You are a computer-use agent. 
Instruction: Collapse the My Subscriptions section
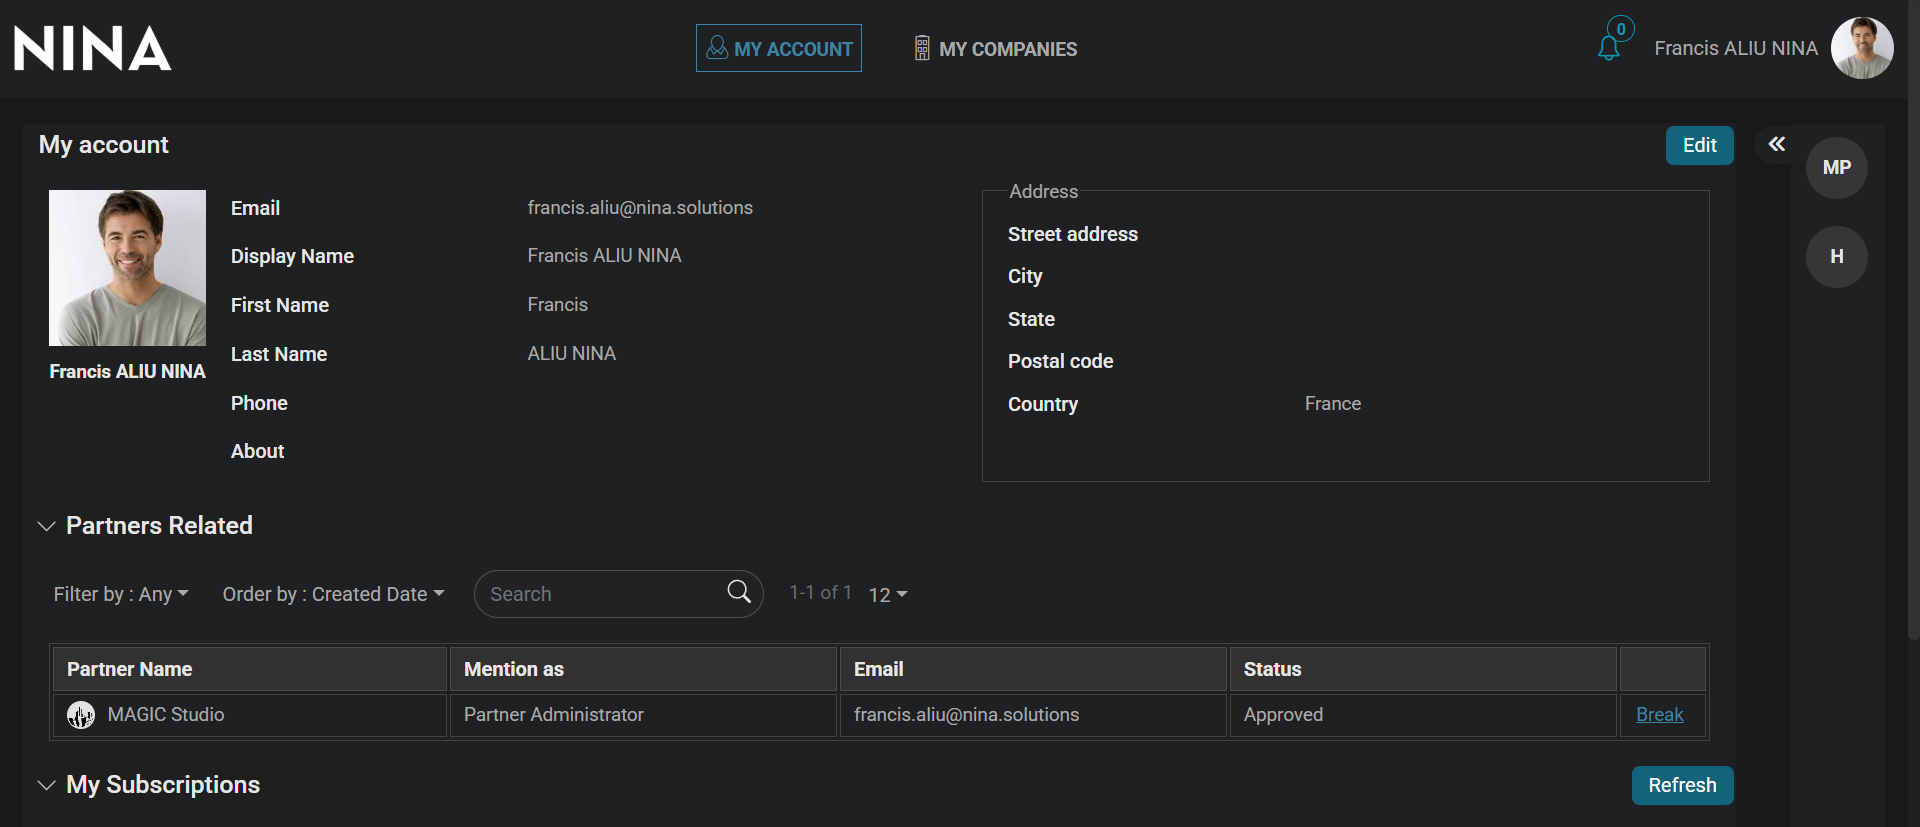46,785
